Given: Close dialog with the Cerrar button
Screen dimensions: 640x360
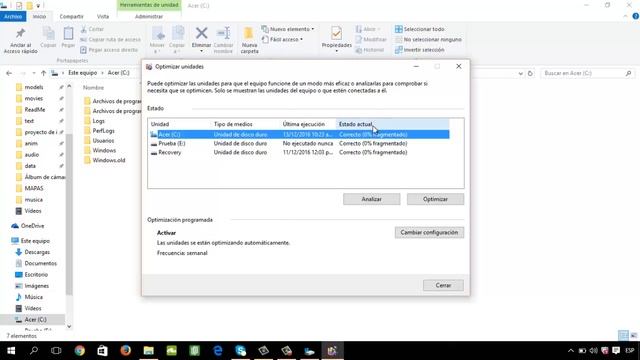Looking at the screenshot, I should tap(443, 285).
